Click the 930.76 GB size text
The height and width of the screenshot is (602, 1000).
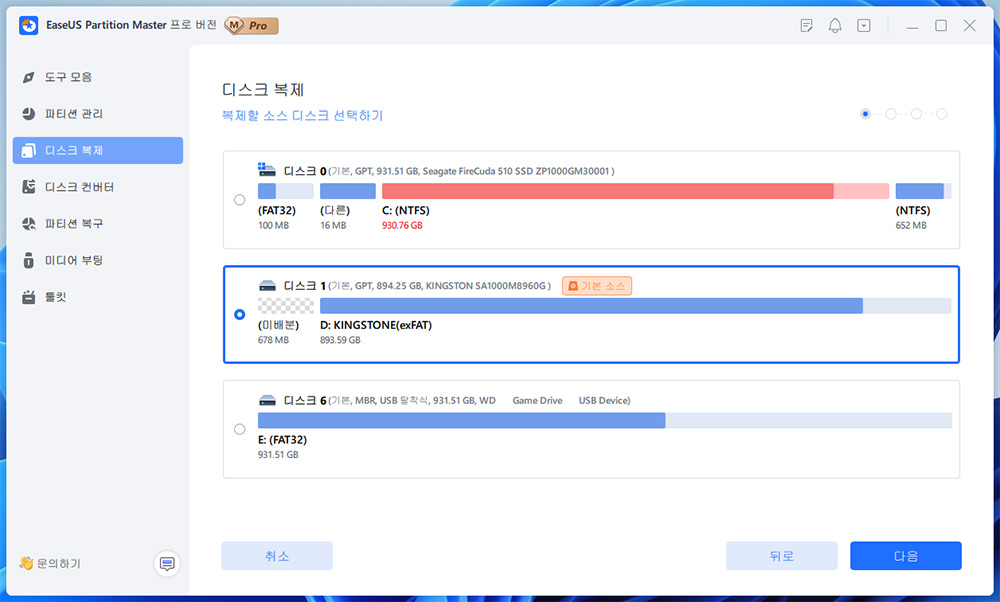pos(402,225)
